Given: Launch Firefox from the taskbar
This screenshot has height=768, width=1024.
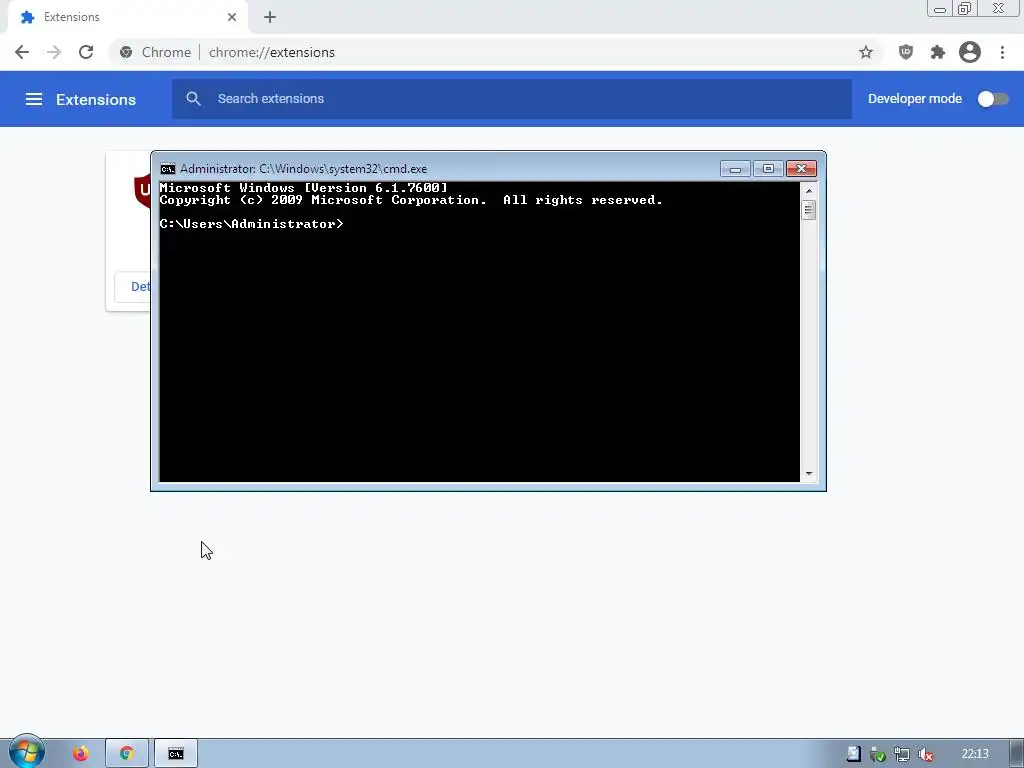Looking at the screenshot, I should (x=80, y=754).
